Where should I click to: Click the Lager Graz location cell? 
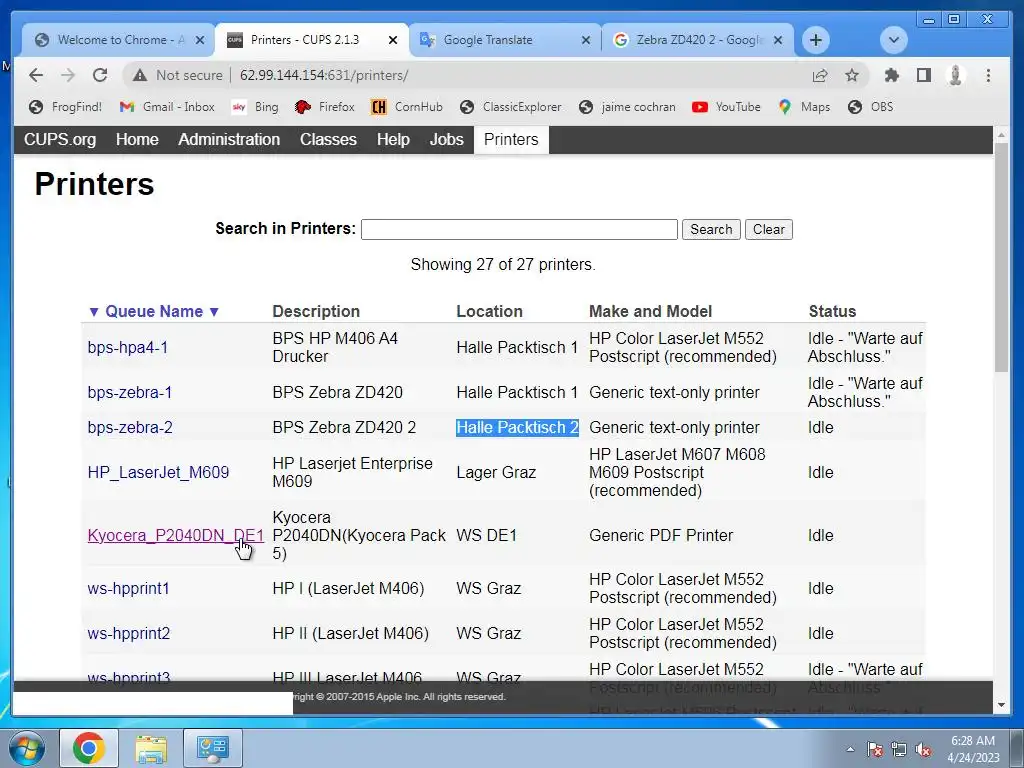click(x=496, y=472)
